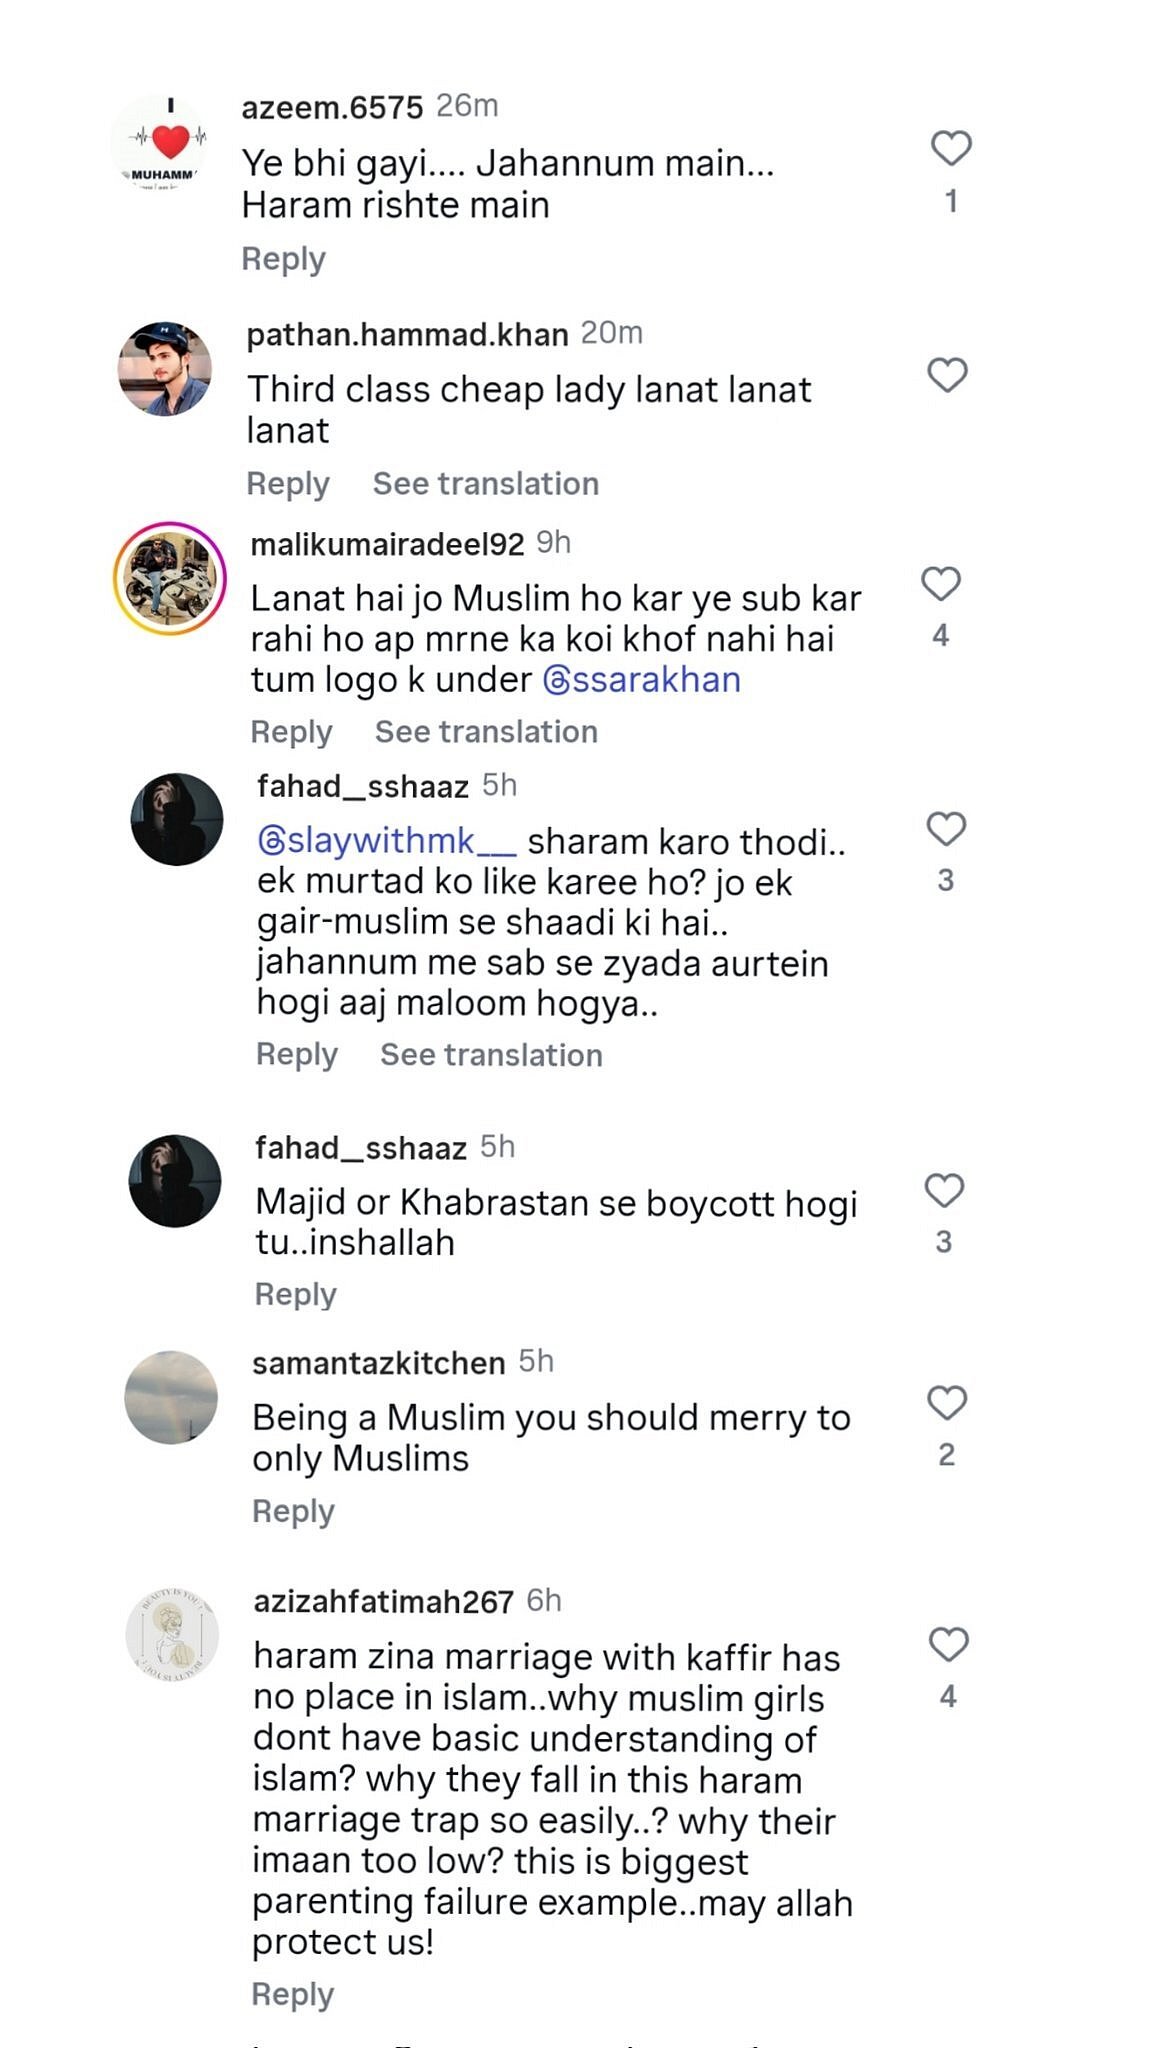The height and width of the screenshot is (2048, 1164).
Task: Like the 'Majid or Khabrastan' comment
Action: coord(943,1190)
